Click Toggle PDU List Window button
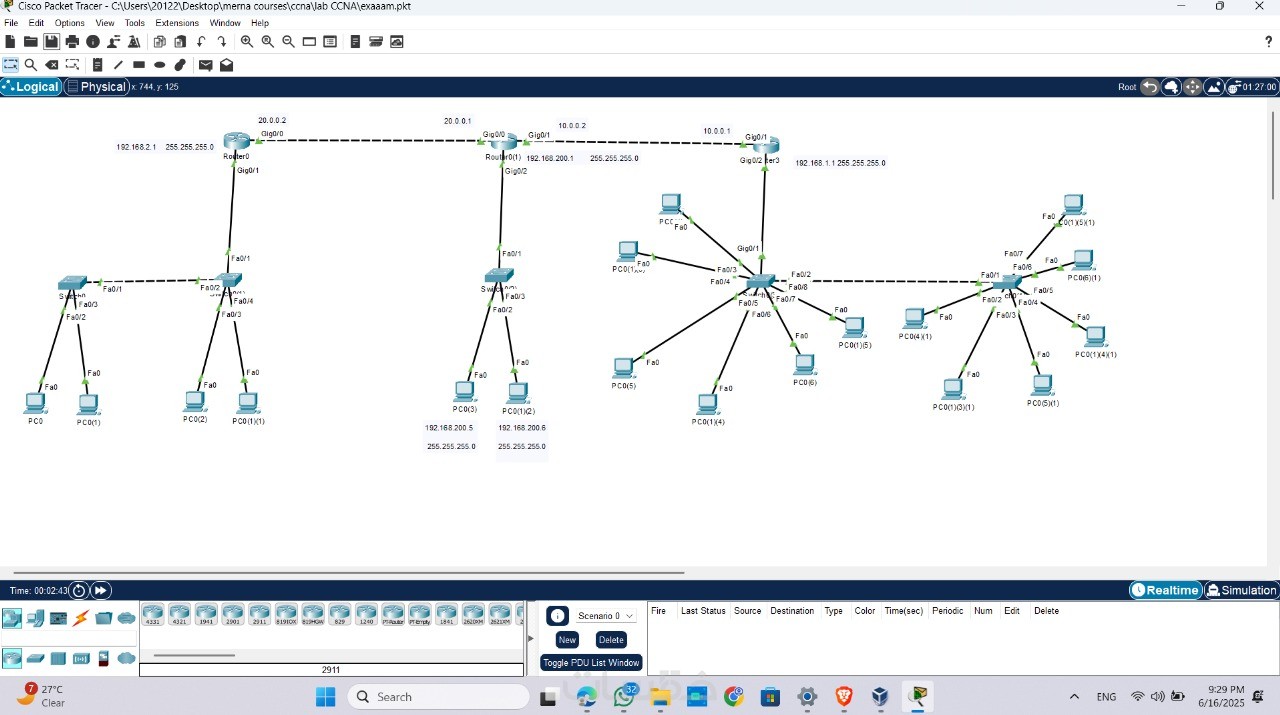The width and height of the screenshot is (1280, 715). pyautogui.click(x=591, y=663)
